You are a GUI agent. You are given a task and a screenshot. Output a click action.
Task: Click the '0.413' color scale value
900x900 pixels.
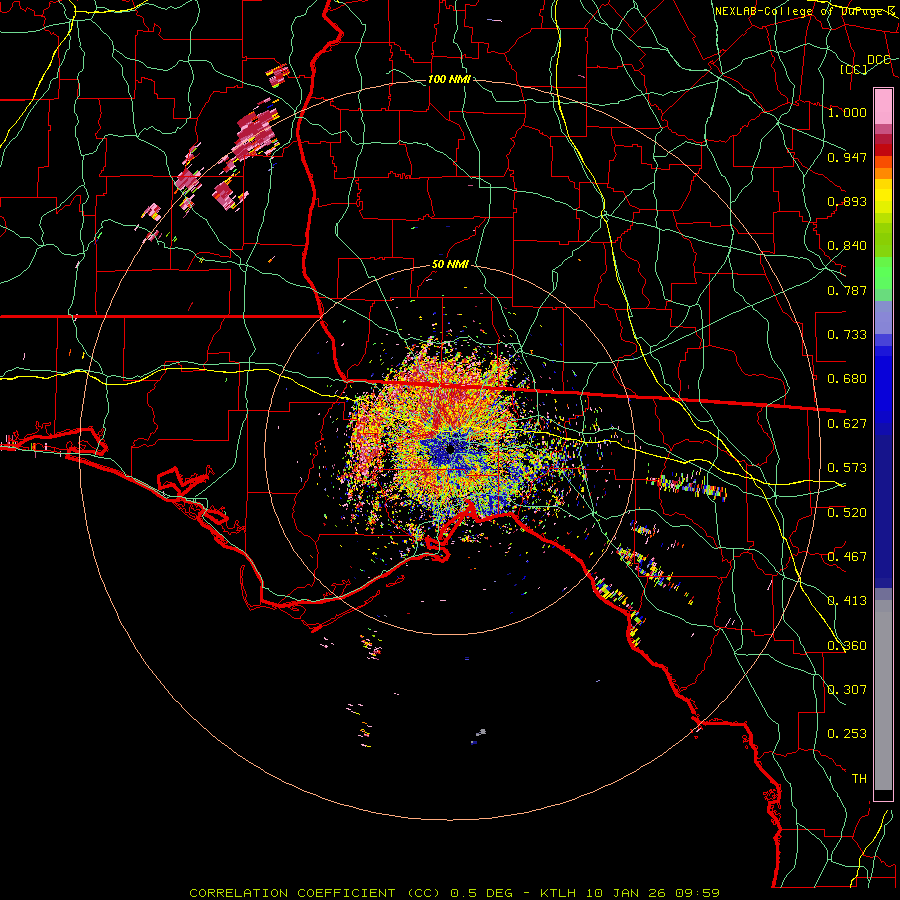847,601
